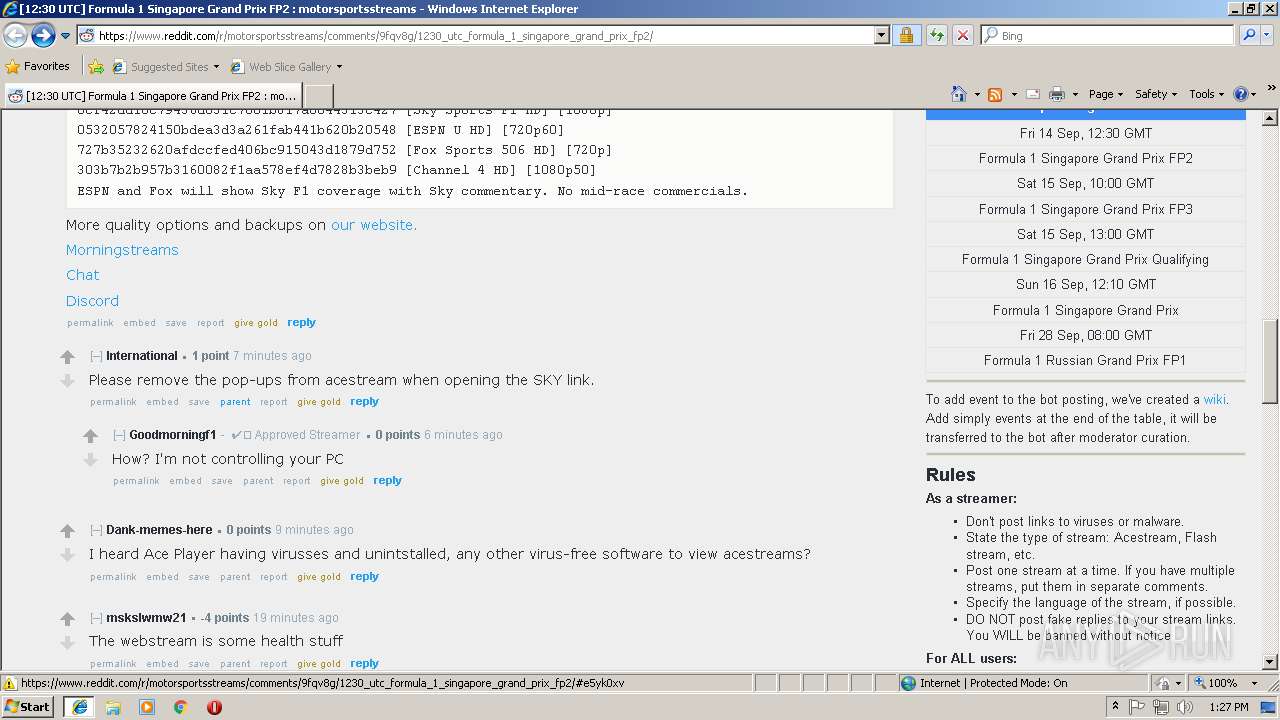Open the Discord link

(92, 301)
